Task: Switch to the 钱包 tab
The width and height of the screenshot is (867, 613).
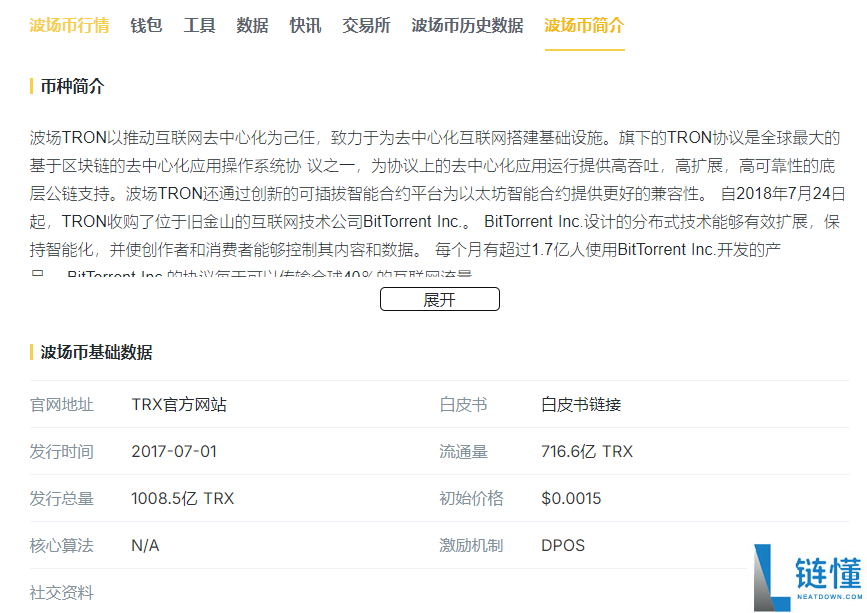Action: [146, 25]
